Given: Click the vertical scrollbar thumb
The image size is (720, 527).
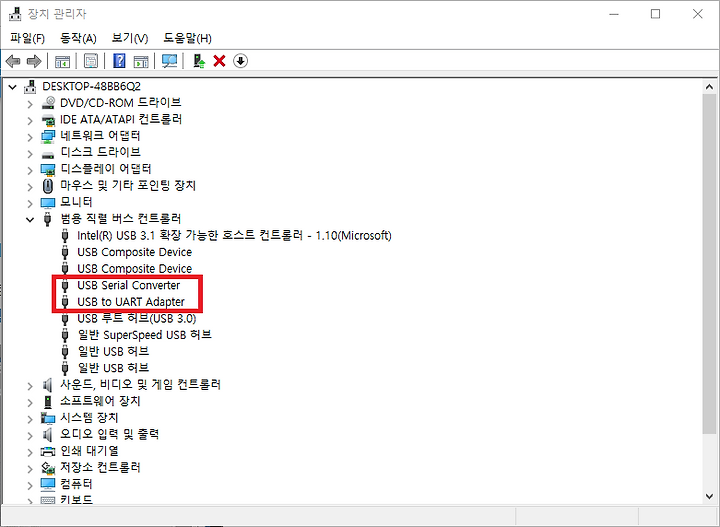Looking at the screenshot, I should (x=709, y=264).
